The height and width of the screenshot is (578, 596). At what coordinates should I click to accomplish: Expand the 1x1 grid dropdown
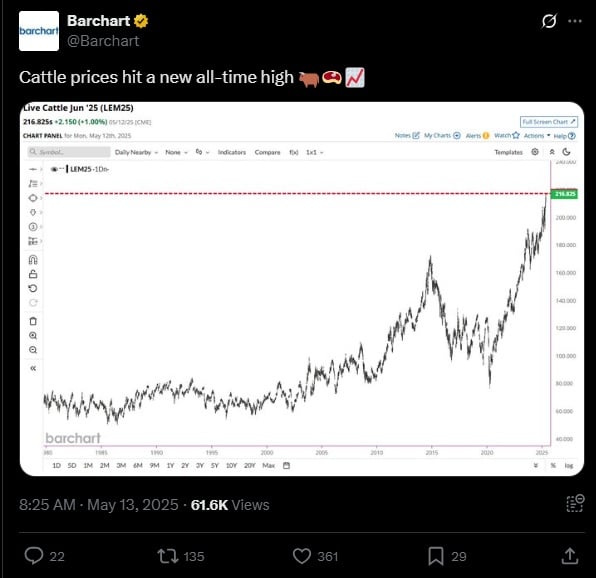[x=315, y=152]
